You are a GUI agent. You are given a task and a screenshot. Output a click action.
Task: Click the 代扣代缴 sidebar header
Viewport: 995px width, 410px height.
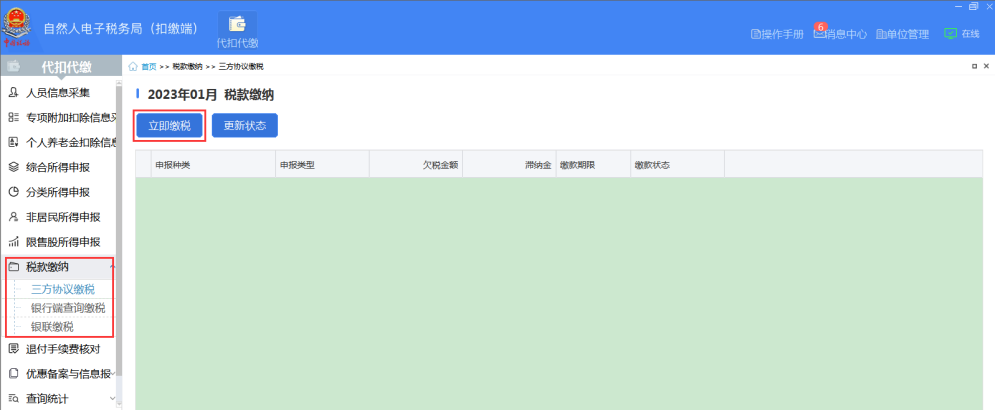62,67
